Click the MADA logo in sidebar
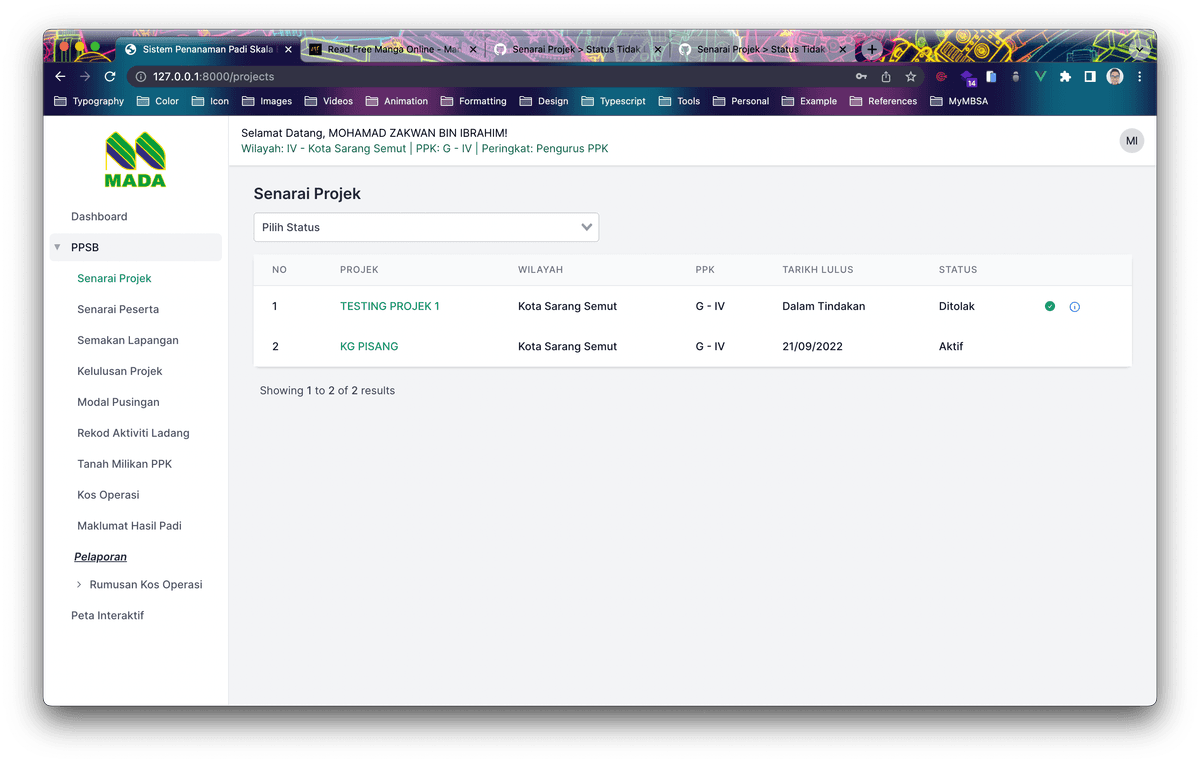 point(135,160)
